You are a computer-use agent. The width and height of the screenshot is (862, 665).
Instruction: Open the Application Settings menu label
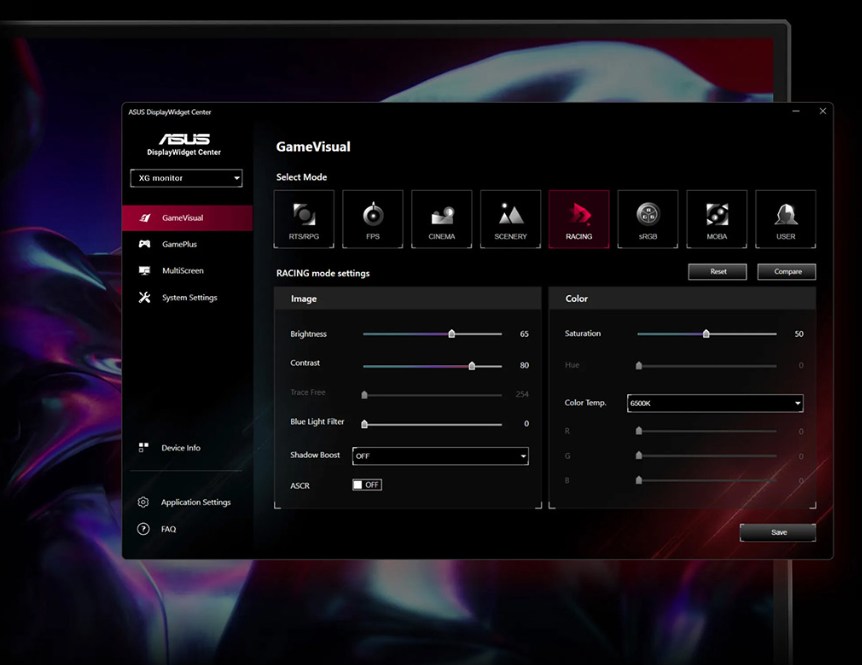pyautogui.click(x=196, y=502)
